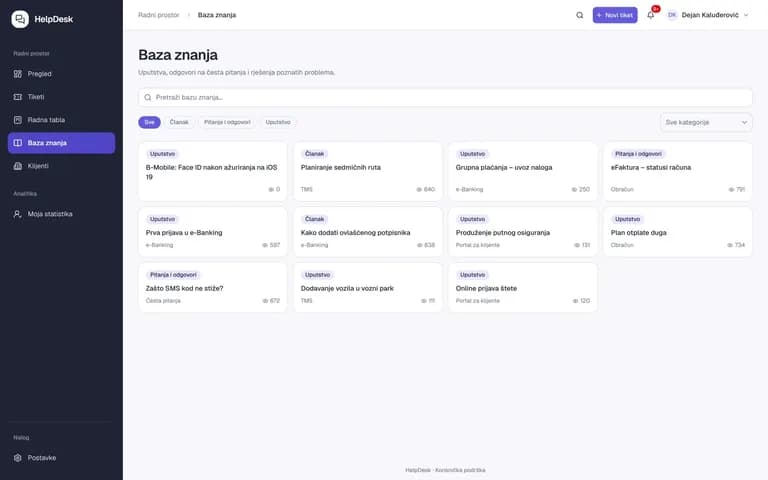Click views eye icon on Online prijava štete card
Image resolution: width=768 pixels, height=480 pixels.
pyautogui.click(x=575, y=301)
